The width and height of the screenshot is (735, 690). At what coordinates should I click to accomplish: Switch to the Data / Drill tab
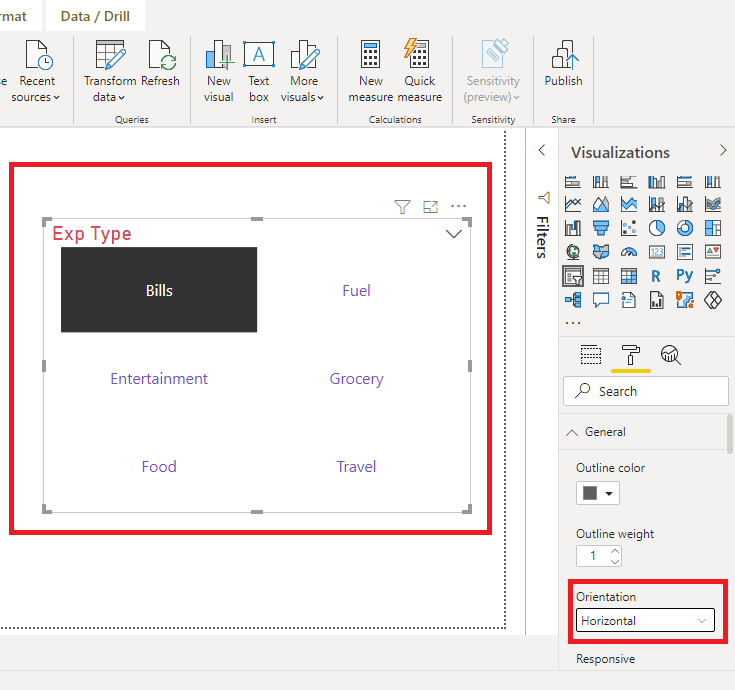[94, 16]
